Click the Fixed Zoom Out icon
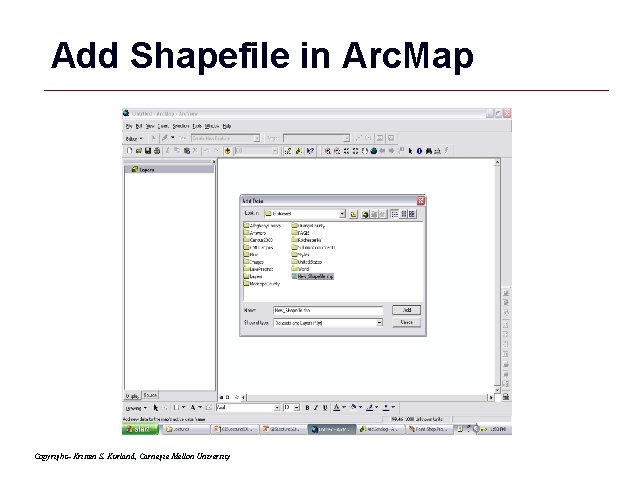This screenshot has height=480, width=640. pos(355,151)
